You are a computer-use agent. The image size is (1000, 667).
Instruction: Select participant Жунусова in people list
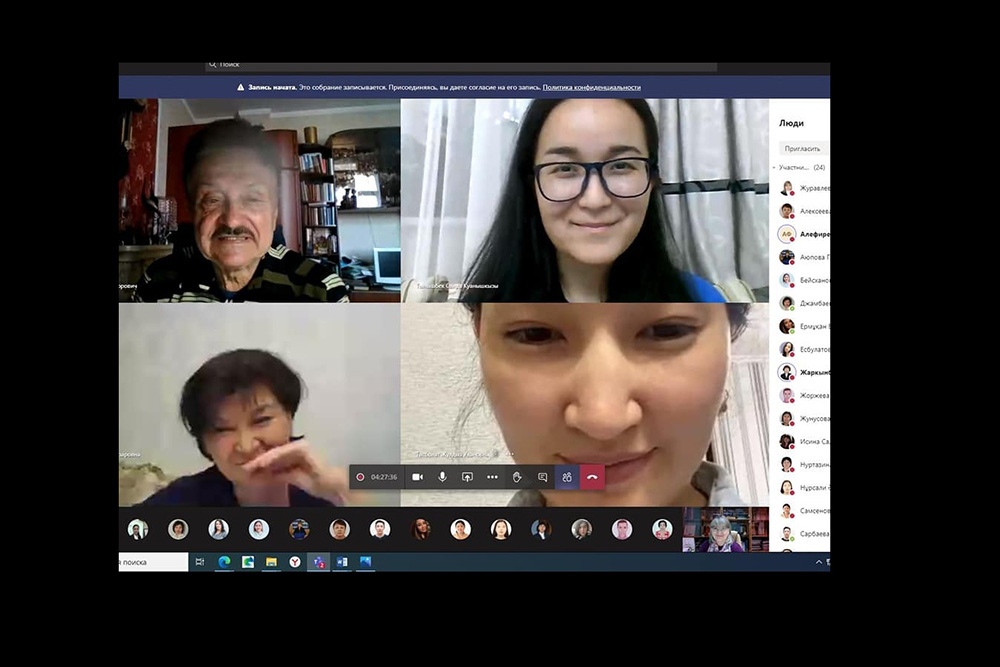804,418
